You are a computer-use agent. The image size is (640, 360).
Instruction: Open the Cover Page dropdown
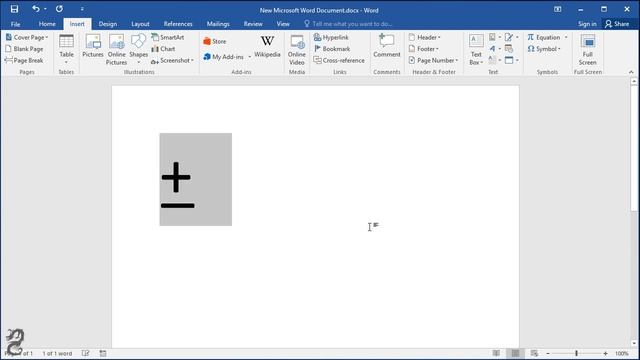click(x=27, y=37)
